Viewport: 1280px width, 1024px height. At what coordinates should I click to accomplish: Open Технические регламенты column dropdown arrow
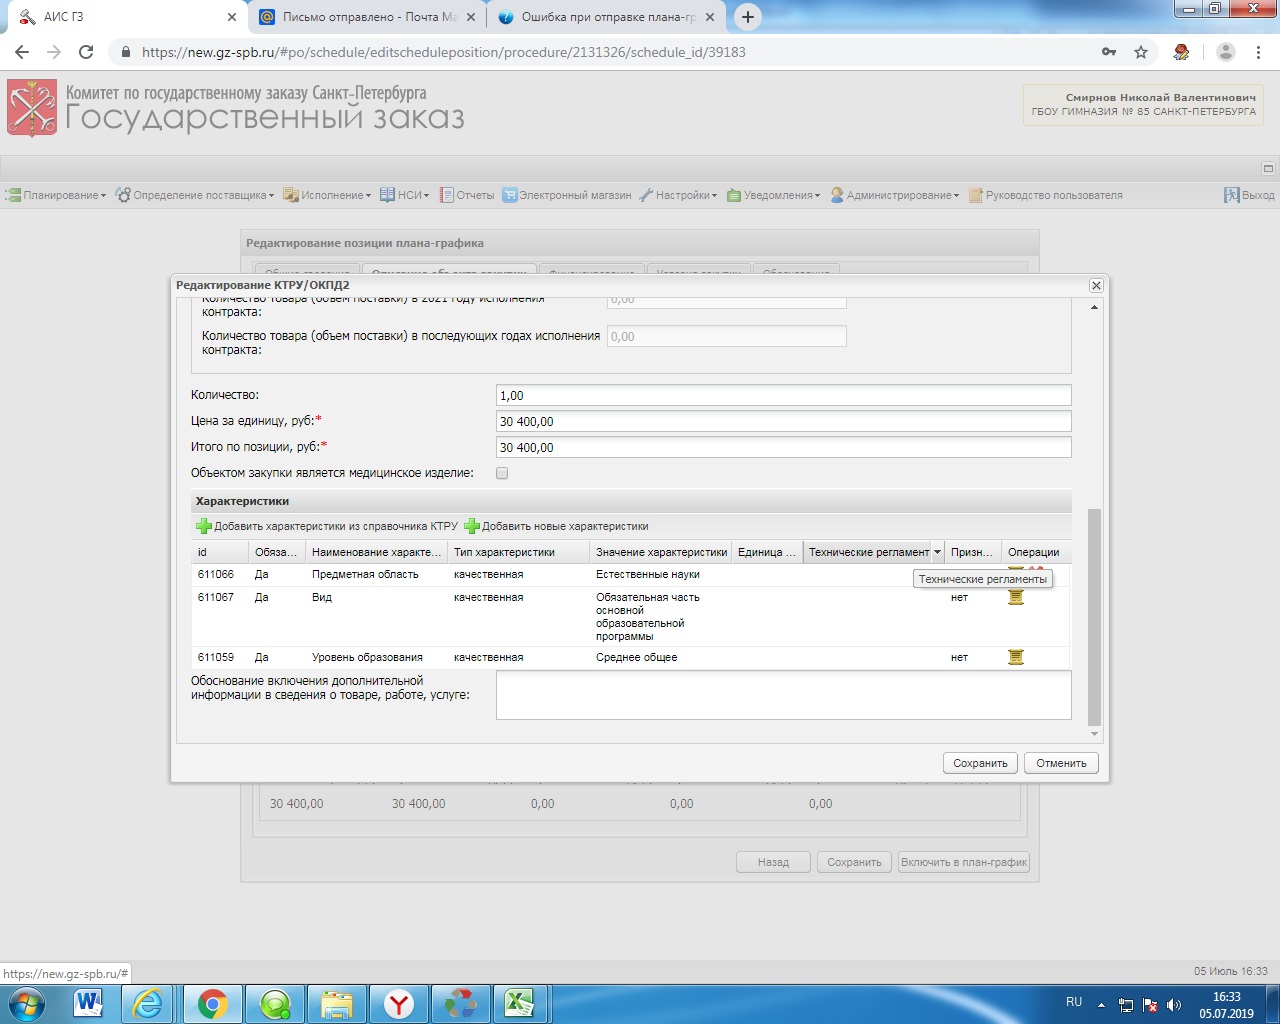pyautogui.click(x=937, y=553)
